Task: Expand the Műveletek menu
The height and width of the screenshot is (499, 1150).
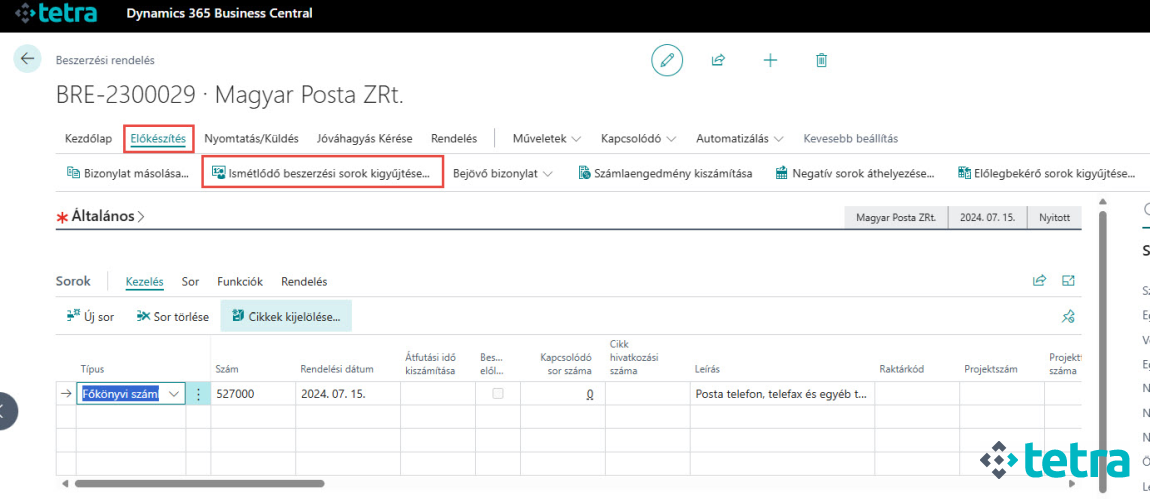Action: (547, 138)
